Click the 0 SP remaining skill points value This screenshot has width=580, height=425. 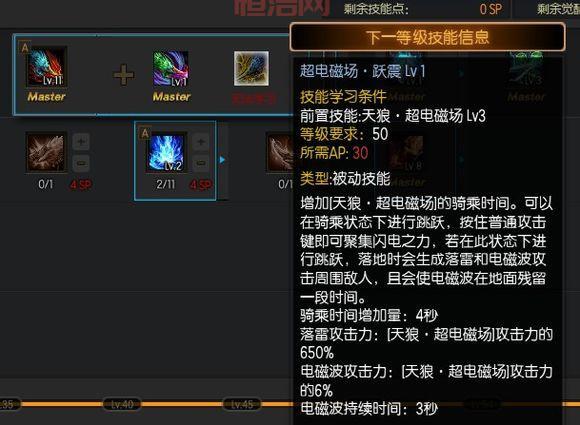point(491,9)
